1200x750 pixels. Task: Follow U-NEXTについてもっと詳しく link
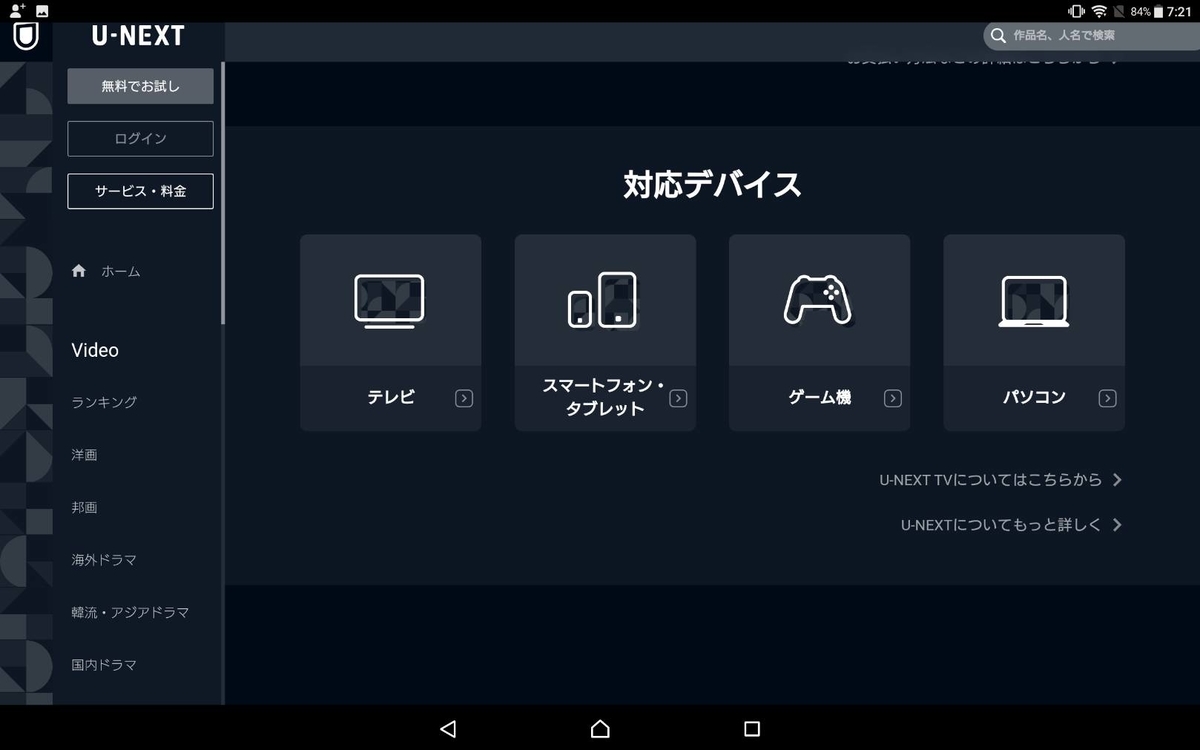1001,525
